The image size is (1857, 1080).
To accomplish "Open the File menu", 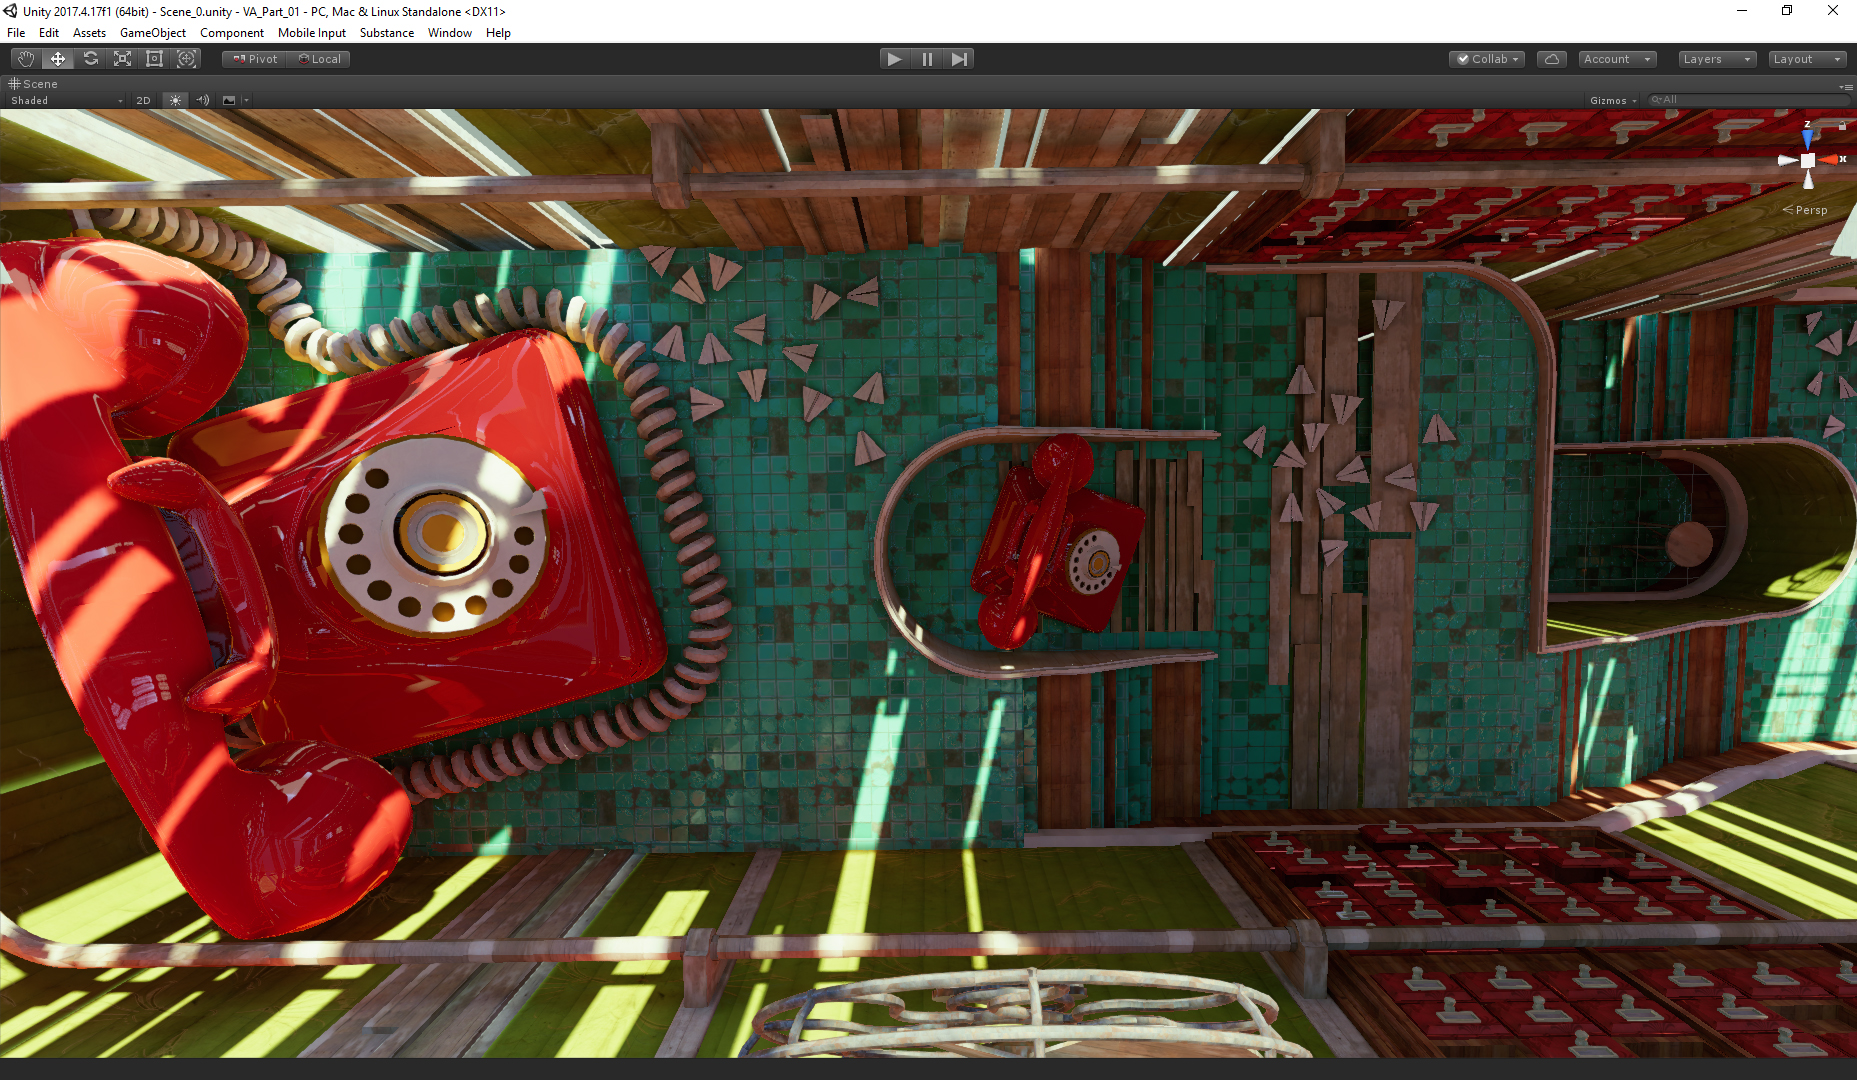I will 16,33.
